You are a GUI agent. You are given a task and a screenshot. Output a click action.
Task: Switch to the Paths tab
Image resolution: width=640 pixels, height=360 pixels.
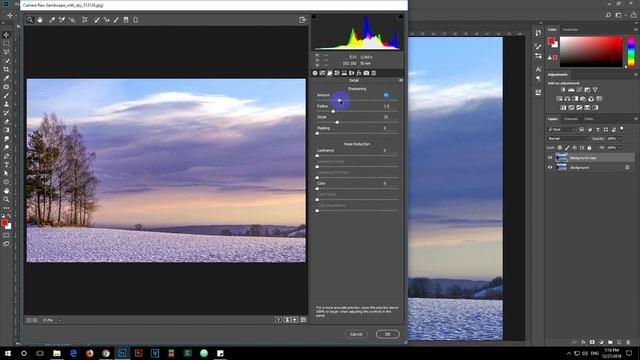(589, 119)
